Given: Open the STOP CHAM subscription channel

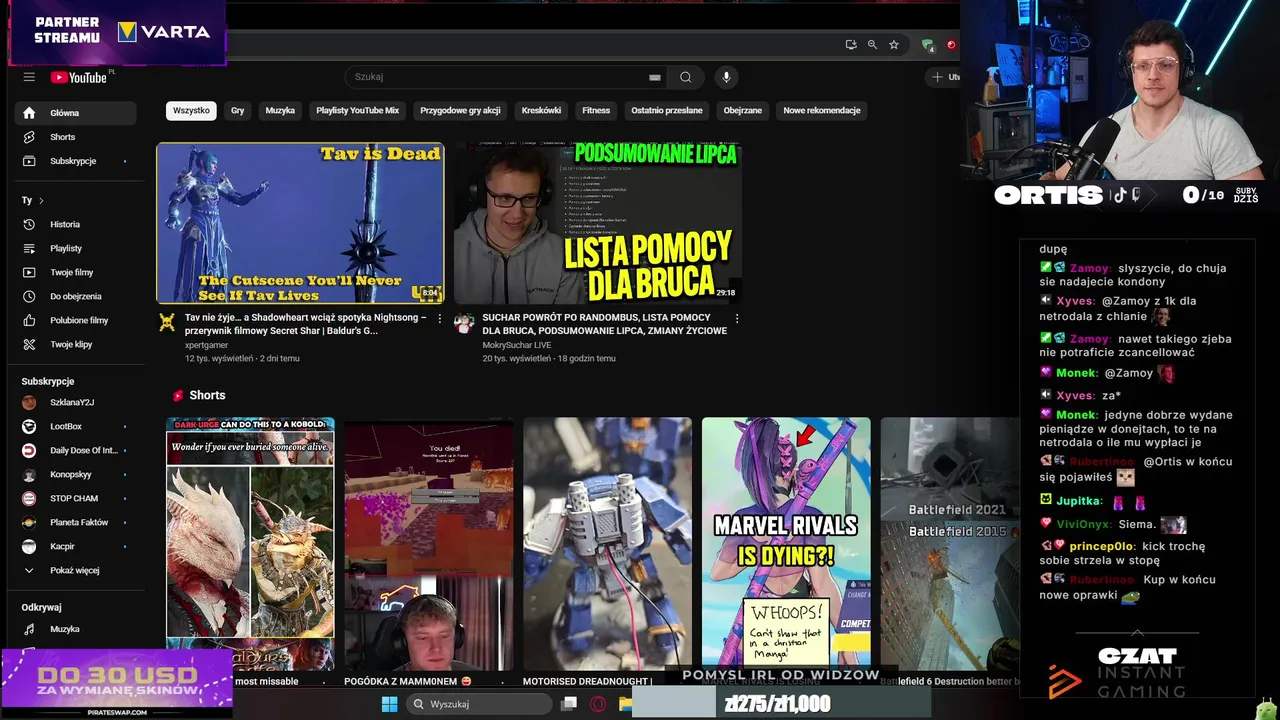Looking at the screenshot, I should tap(75, 498).
